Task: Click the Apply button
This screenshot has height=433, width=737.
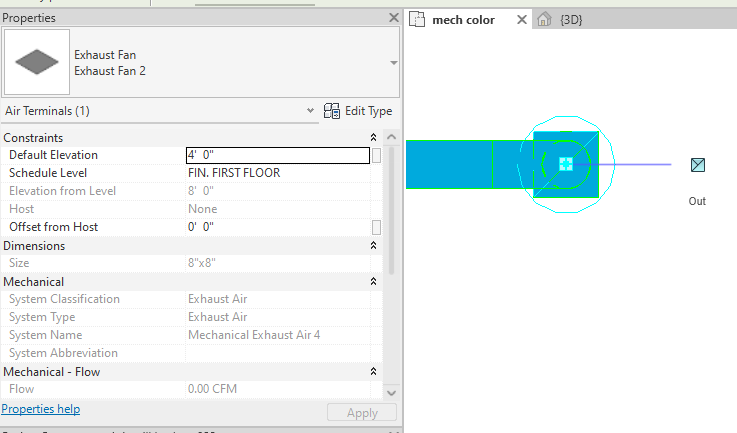Action: point(362,413)
